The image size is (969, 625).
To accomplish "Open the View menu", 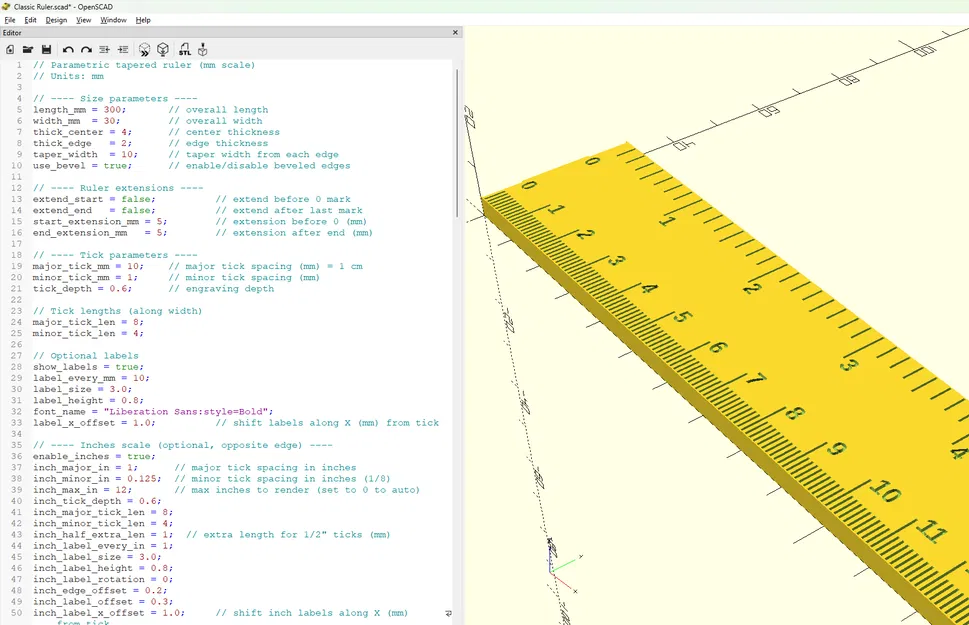I will click(x=83, y=20).
